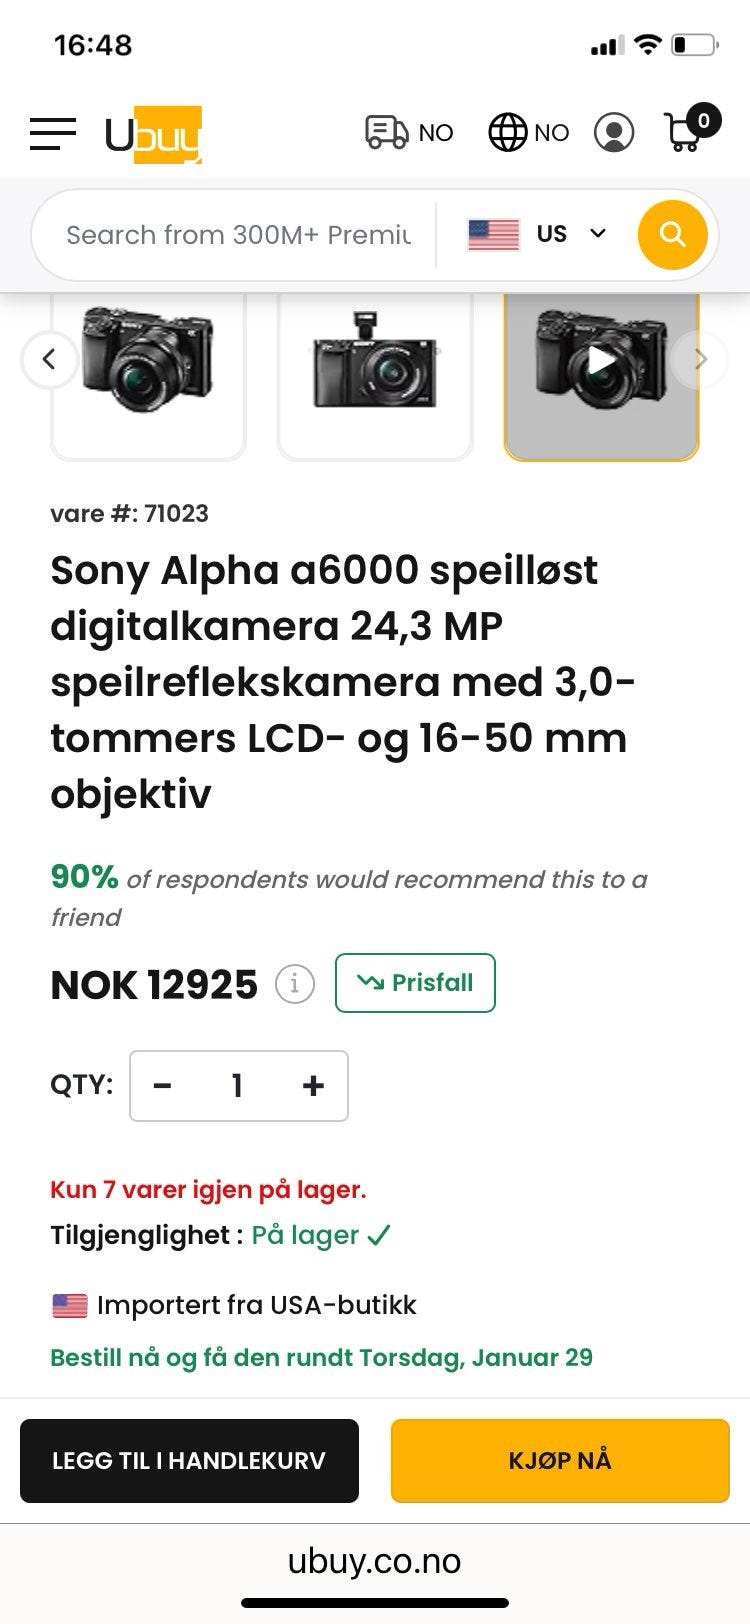
Task: Click the Prisfall price drop button
Action: tap(415, 983)
